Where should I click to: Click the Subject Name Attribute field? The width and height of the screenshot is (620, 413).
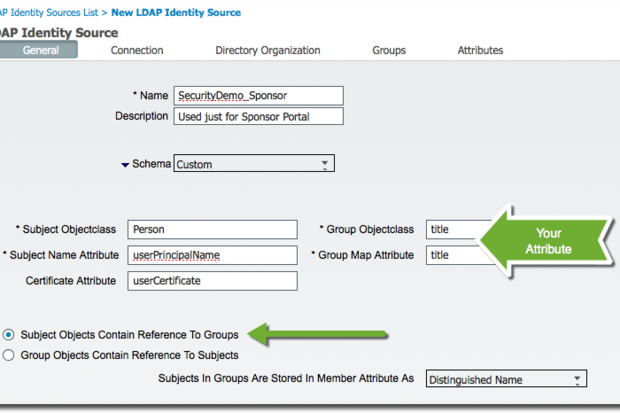(212, 255)
